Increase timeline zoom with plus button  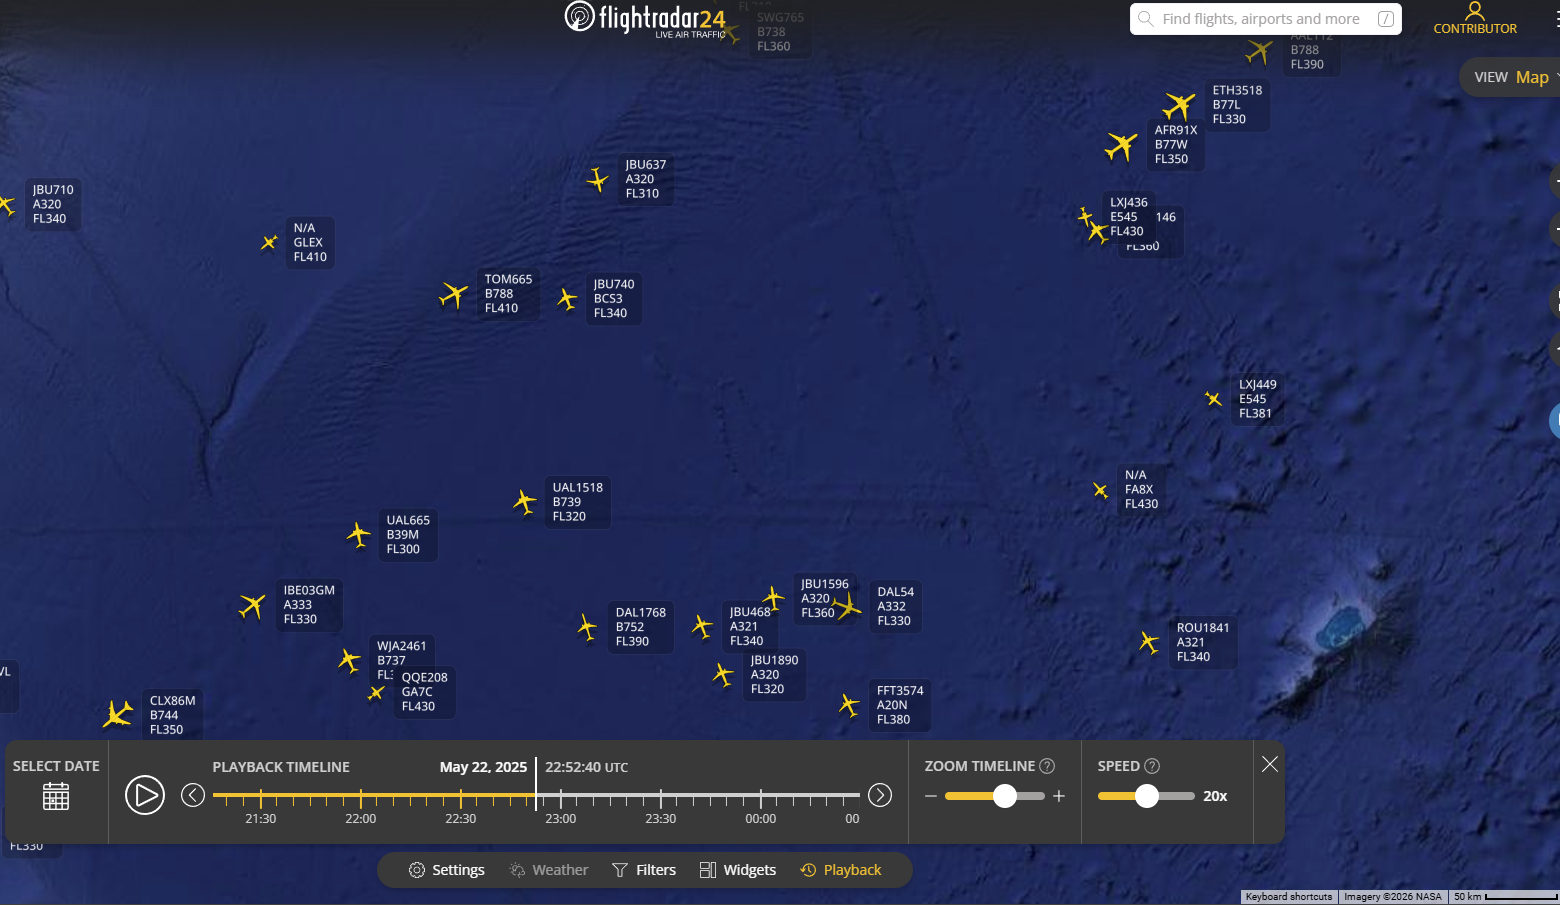click(1059, 796)
